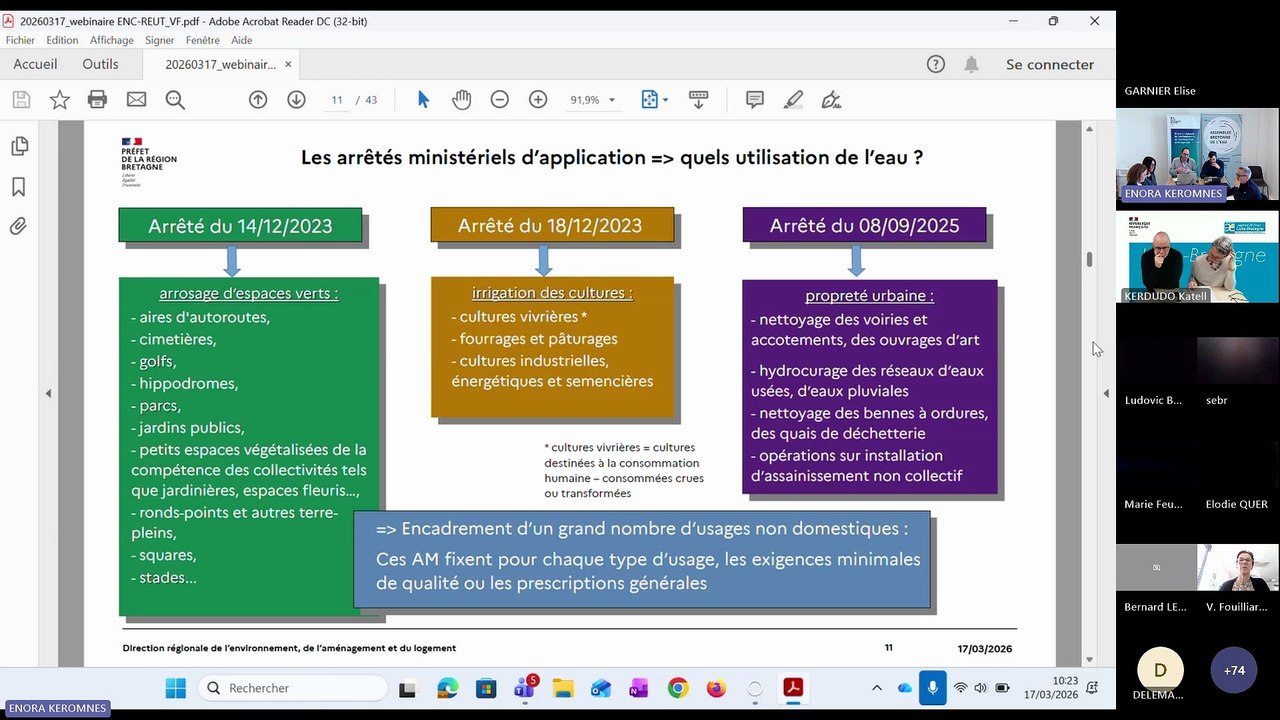The height and width of the screenshot is (720, 1280).
Task: Open the bookmarks panel in left sidebar
Action: click(18, 187)
